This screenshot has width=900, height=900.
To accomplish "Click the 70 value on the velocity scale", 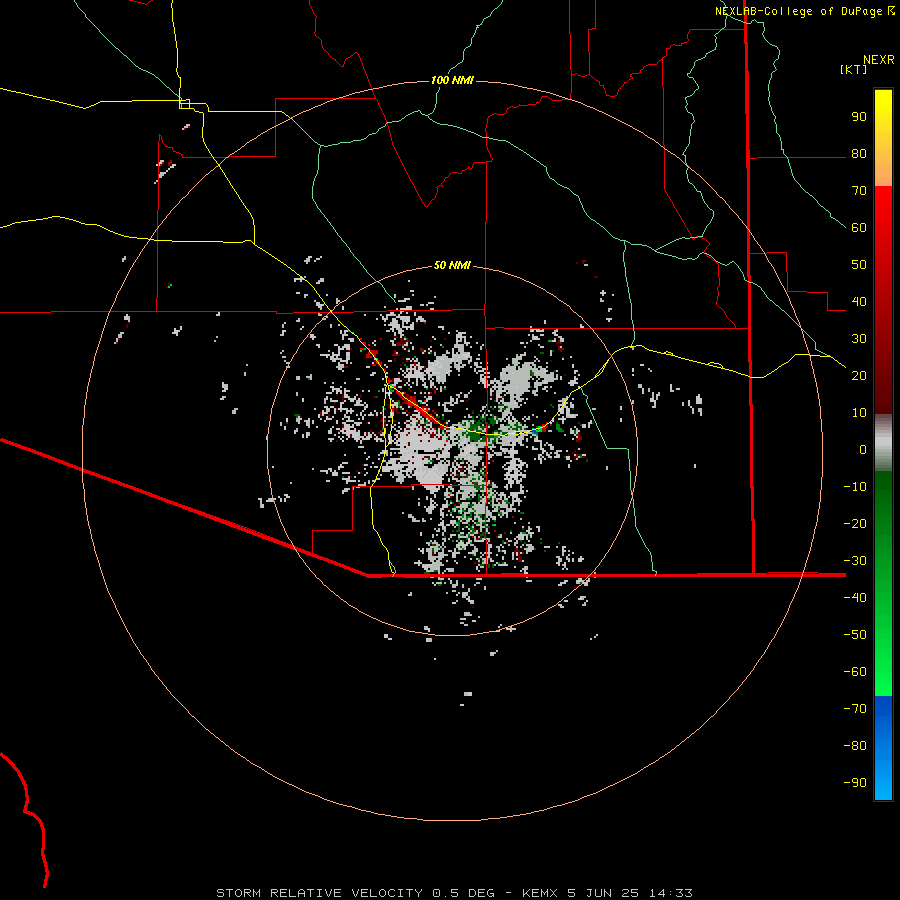I will click(x=859, y=191).
